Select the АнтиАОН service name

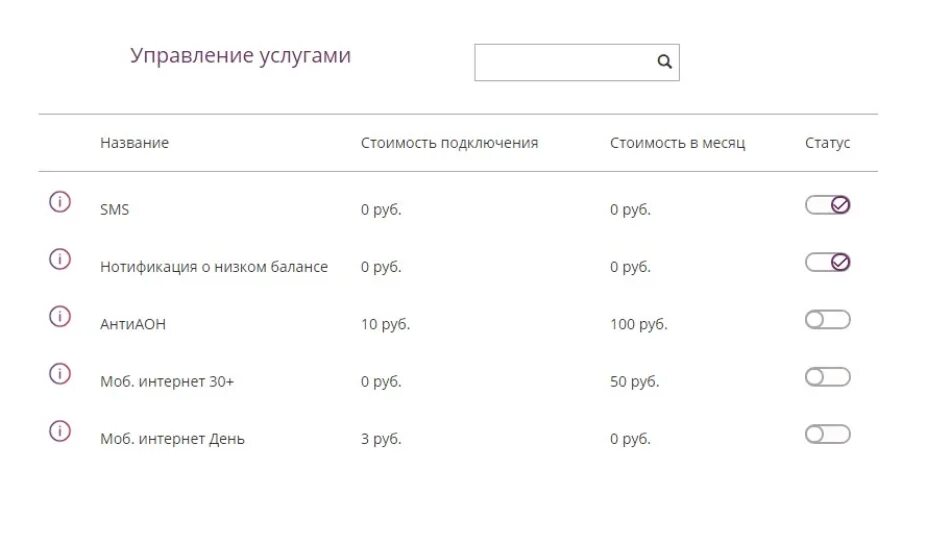coord(133,324)
